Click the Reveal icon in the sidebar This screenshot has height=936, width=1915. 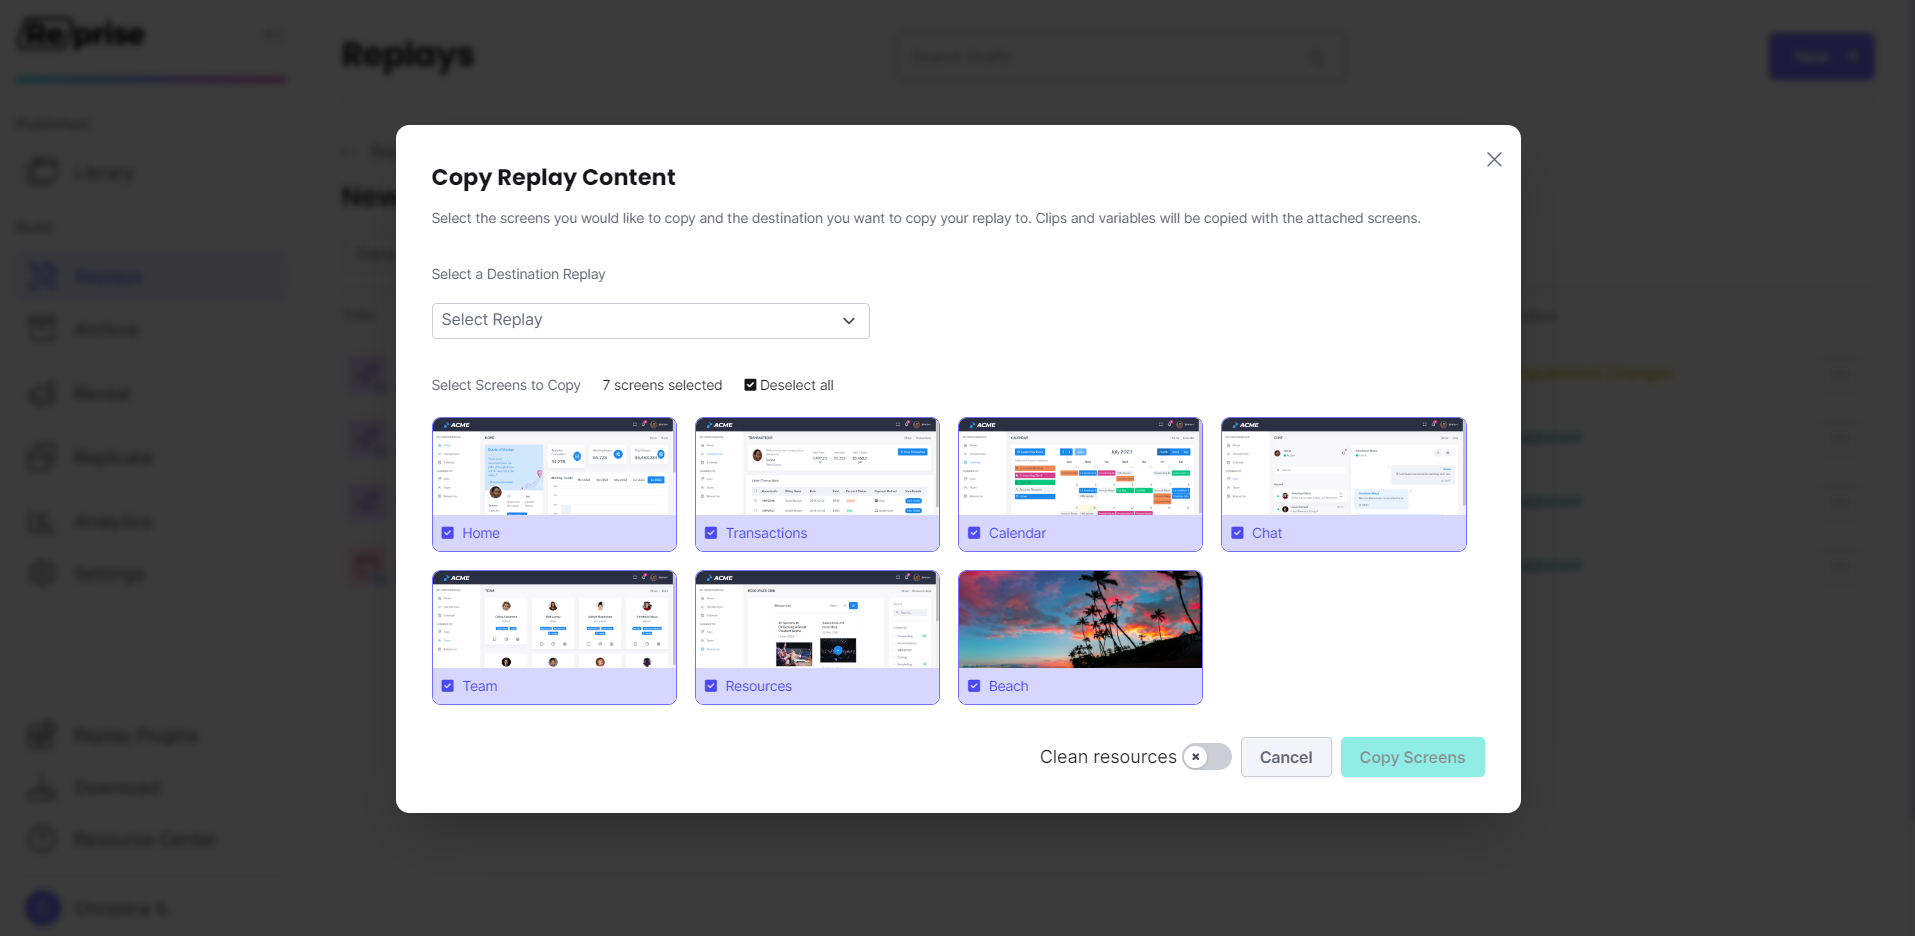(41, 393)
